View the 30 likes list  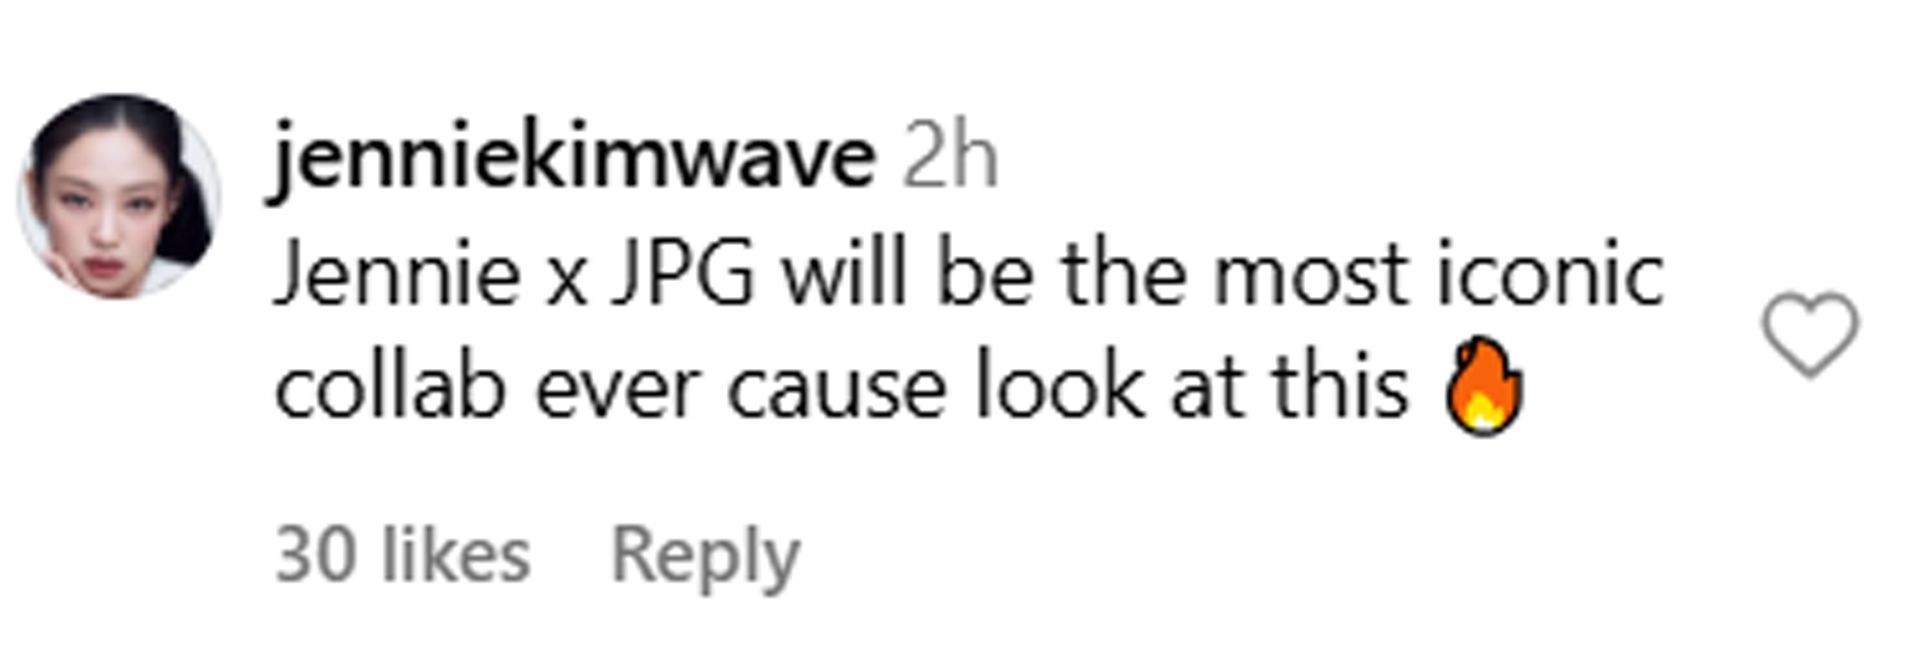(x=402, y=555)
